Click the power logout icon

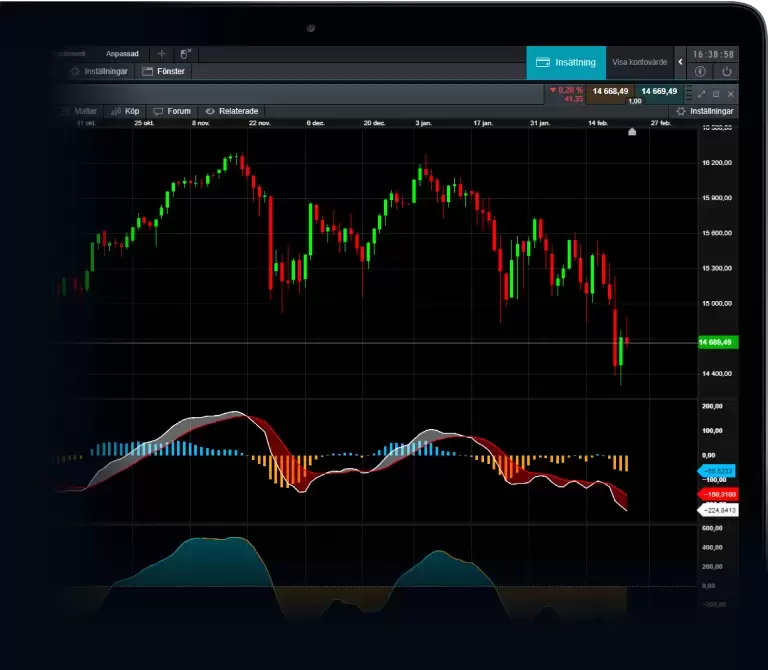pos(726,72)
